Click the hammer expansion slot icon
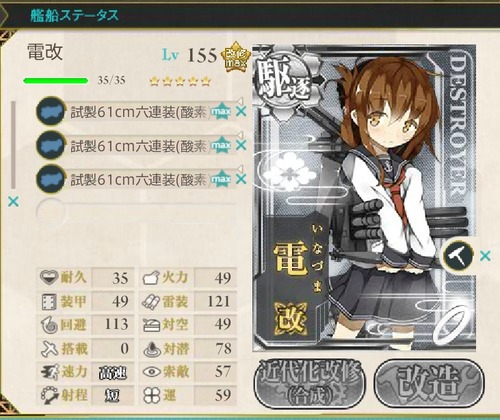 pyautogui.click(x=458, y=255)
